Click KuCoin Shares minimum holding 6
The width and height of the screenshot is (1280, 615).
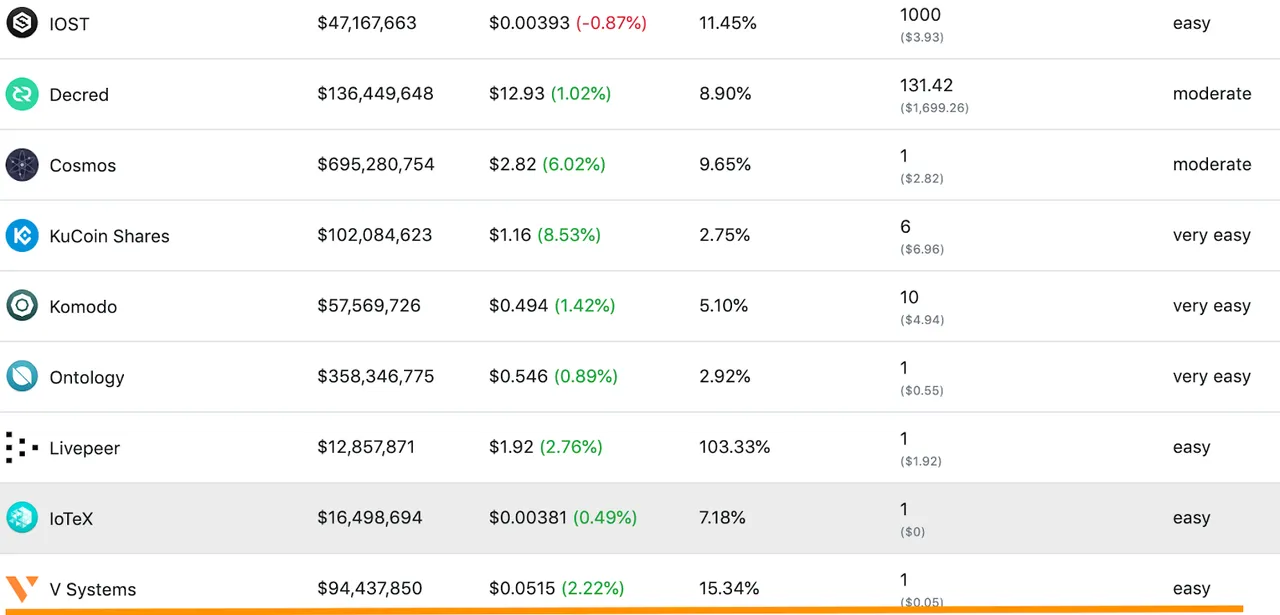click(905, 226)
